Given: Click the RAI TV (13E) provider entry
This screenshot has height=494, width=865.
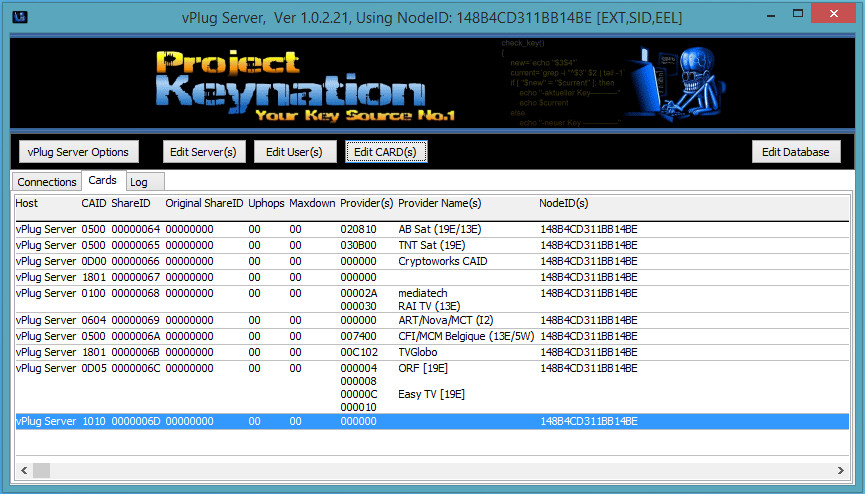Looking at the screenshot, I should click(x=429, y=306).
